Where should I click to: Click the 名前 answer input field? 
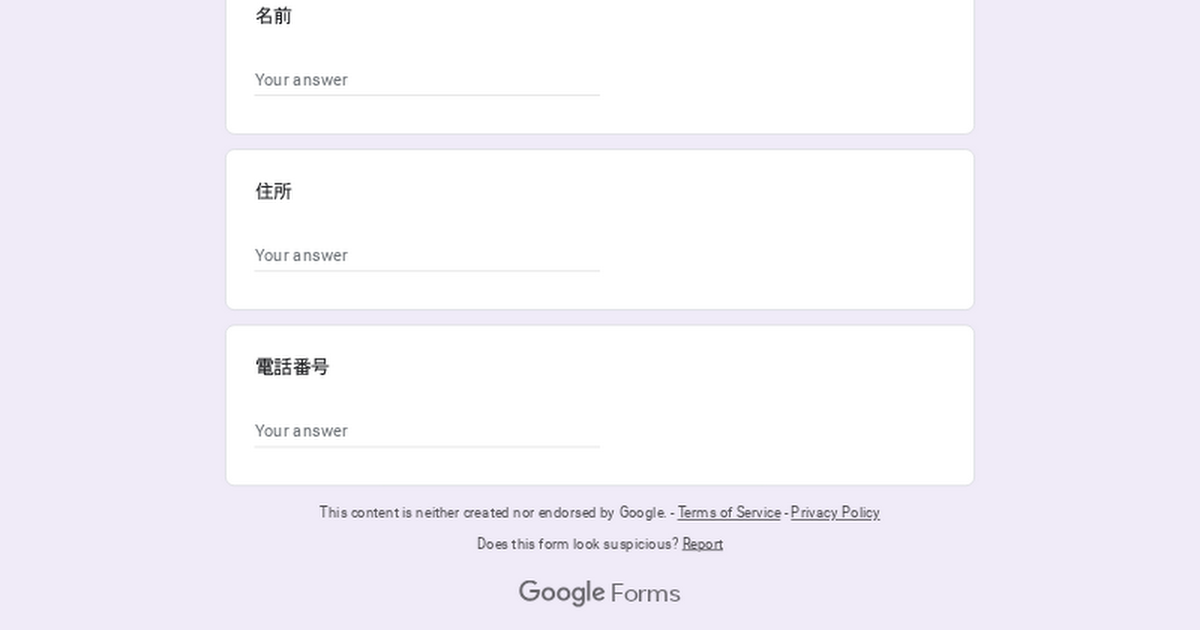point(427,80)
